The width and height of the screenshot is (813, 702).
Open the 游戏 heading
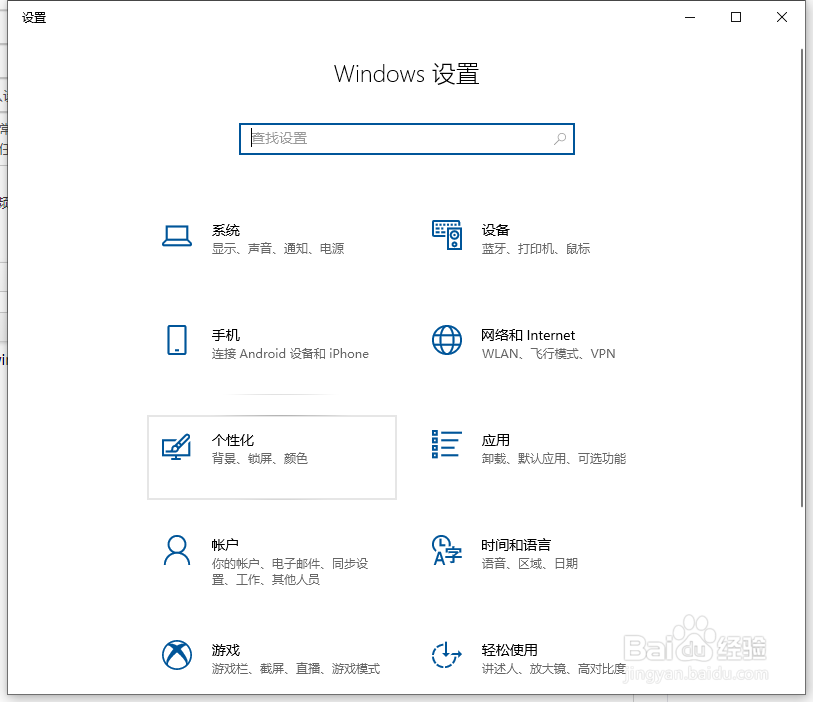coord(226,650)
